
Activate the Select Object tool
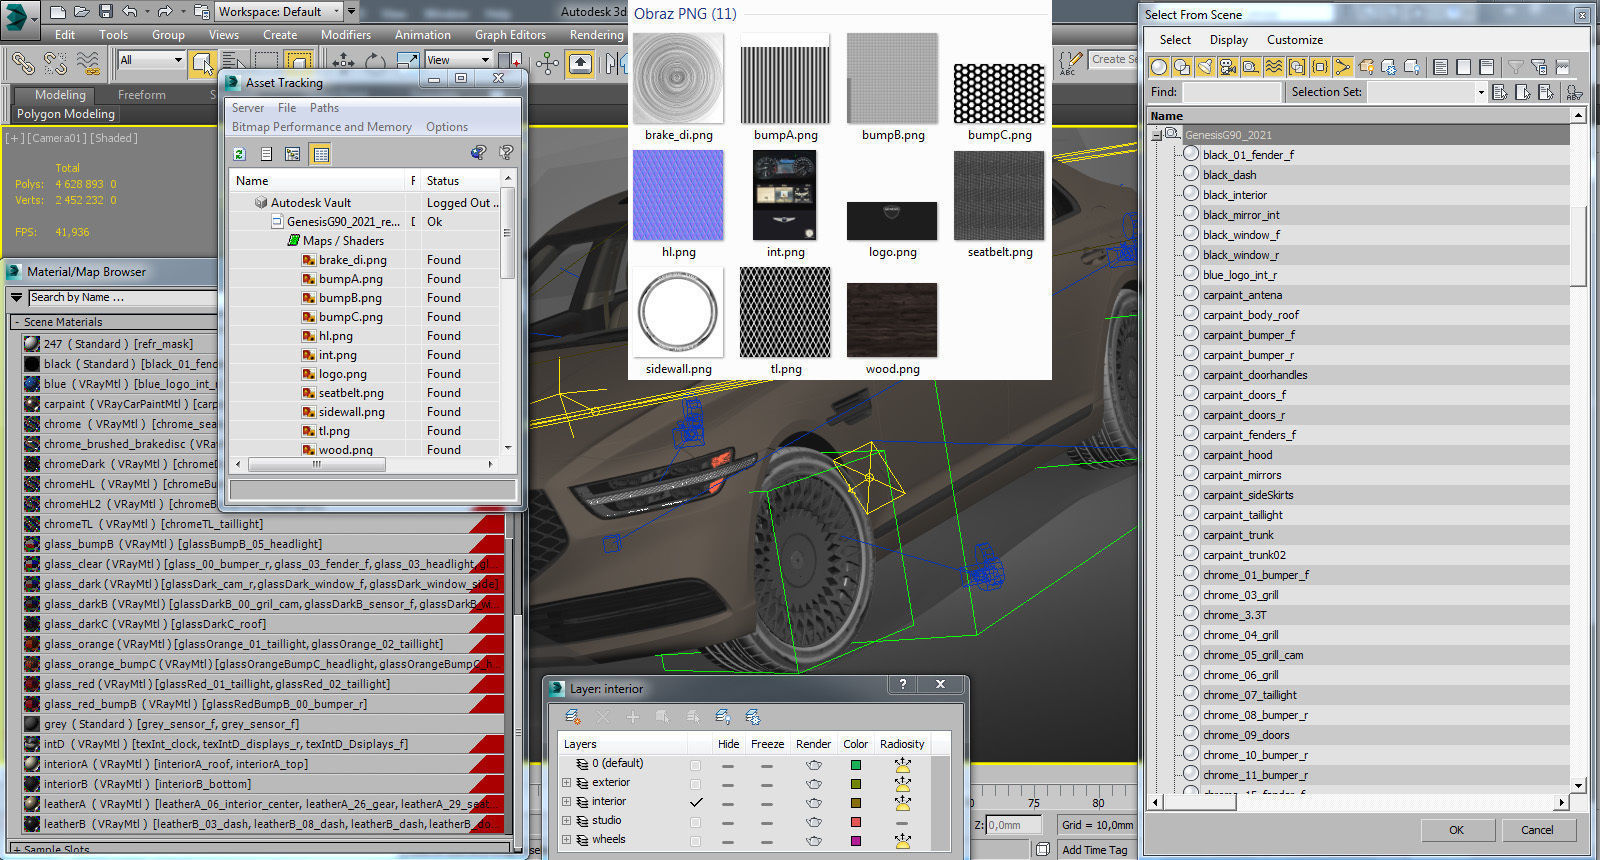pyautogui.click(x=203, y=63)
